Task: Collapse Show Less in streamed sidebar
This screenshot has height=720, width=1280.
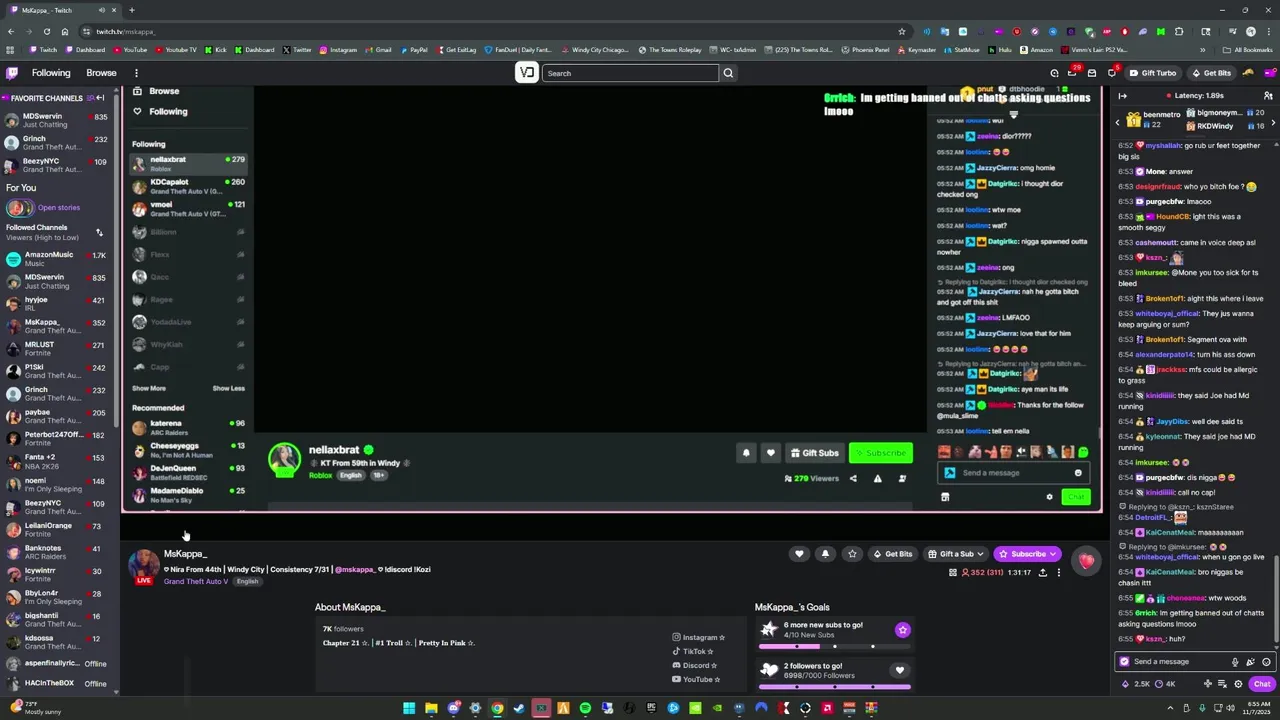Action: coord(229,388)
